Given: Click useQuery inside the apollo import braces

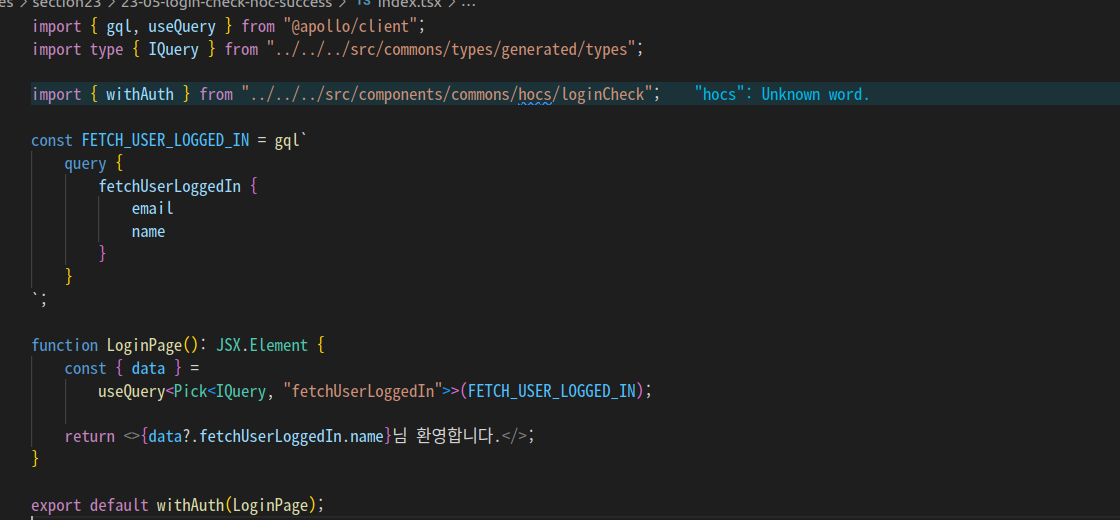Looking at the screenshot, I should 181,27.
